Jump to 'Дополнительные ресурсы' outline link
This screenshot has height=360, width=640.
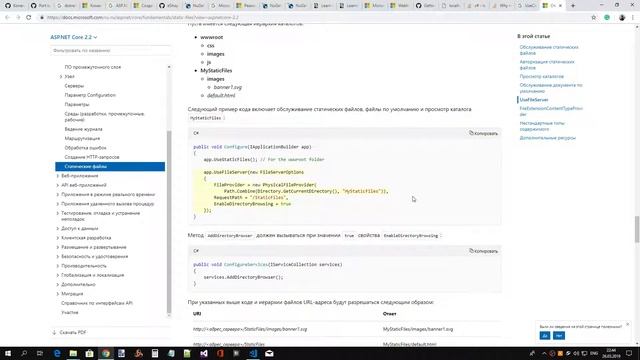point(548,138)
